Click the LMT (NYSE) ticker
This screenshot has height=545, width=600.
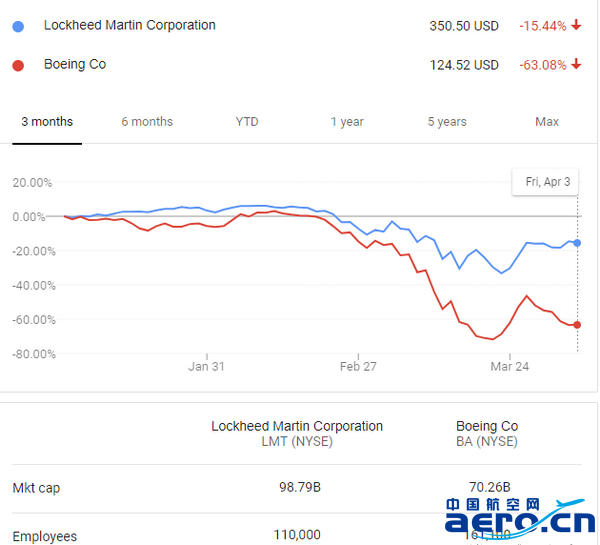click(297, 442)
